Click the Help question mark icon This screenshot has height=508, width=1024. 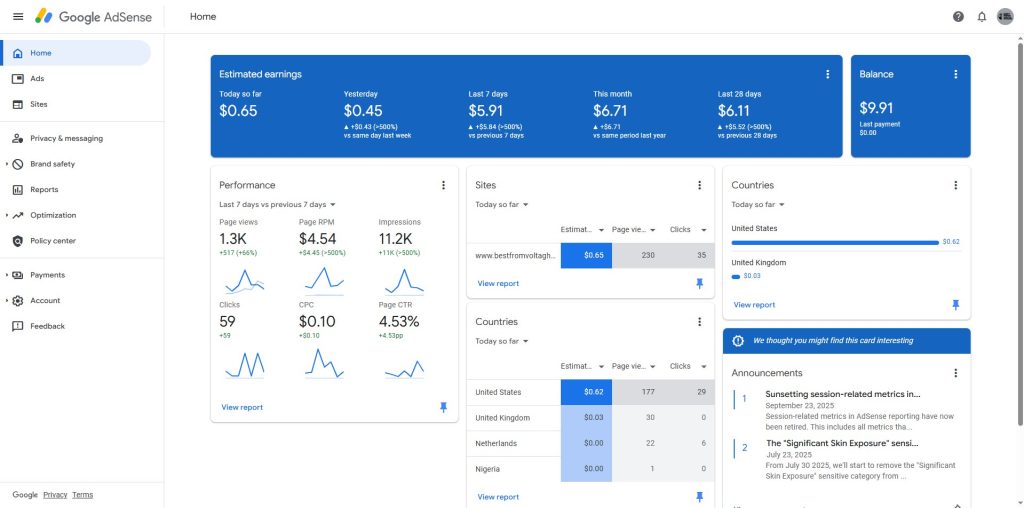[958, 17]
